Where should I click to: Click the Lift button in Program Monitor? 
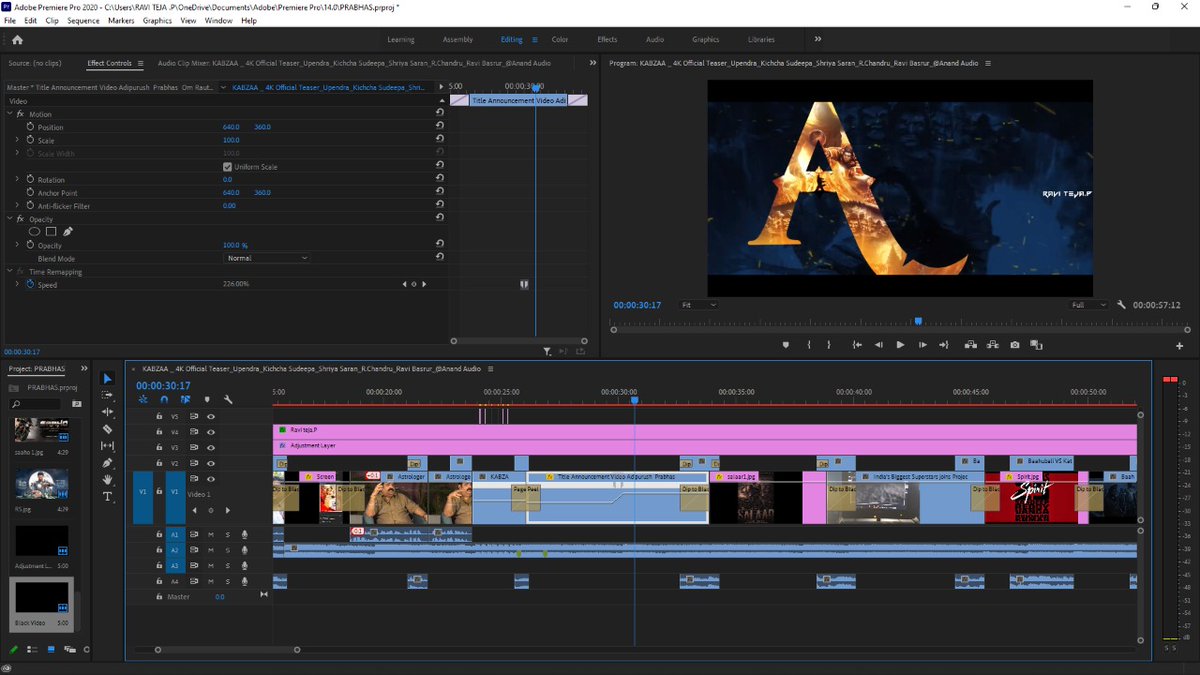tap(970, 345)
